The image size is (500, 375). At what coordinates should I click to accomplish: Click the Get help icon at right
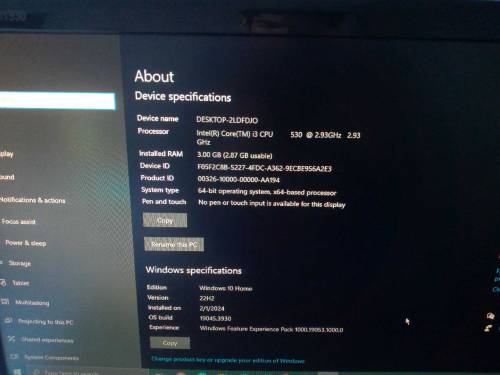[490, 316]
